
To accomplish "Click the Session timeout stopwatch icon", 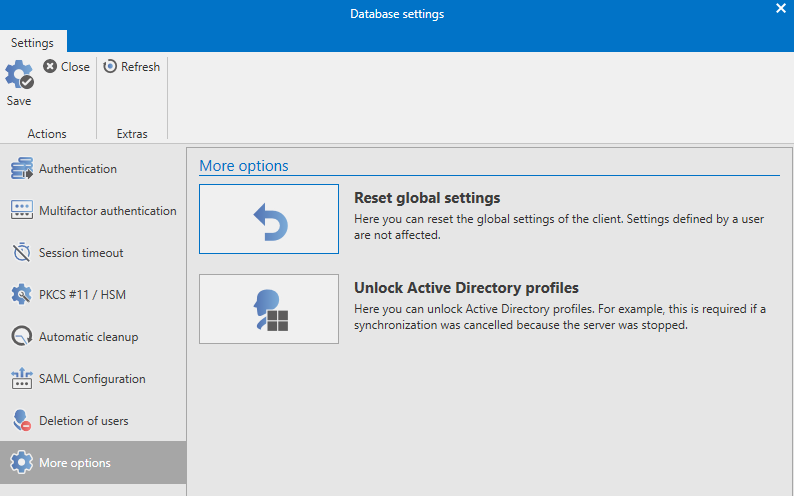I will pyautogui.click(x=22, y=252).
